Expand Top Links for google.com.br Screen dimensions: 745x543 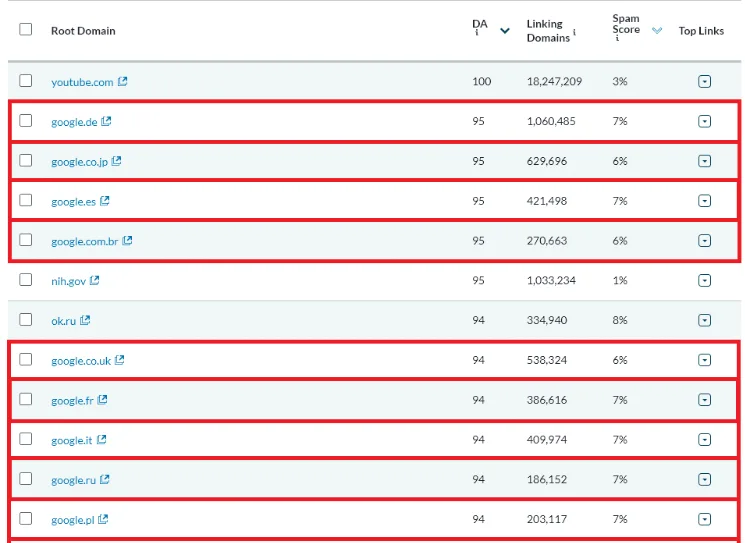(705, 241)
